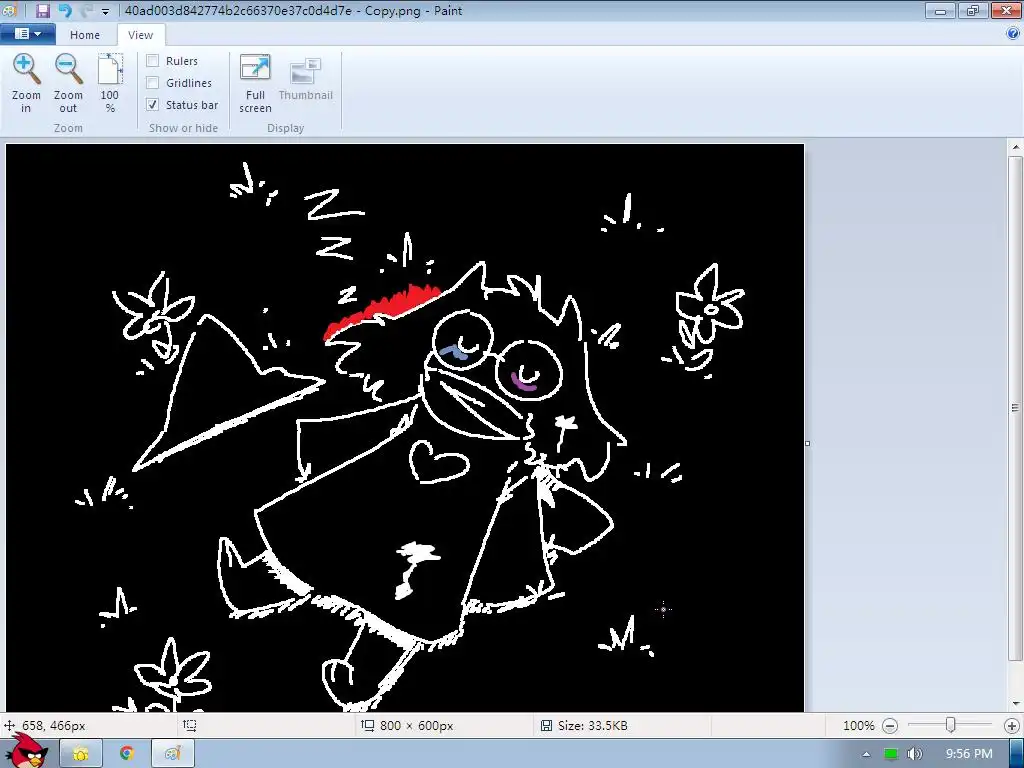The width and height of the screenshot is (1024, 768).
Task: Open the Paint file menu button
Action: coord(27,34)
